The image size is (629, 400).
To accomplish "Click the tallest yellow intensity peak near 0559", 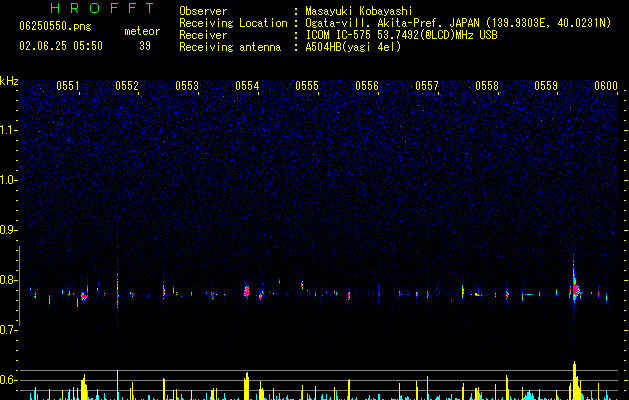I will pyautogui.click(x=575, y=380).
